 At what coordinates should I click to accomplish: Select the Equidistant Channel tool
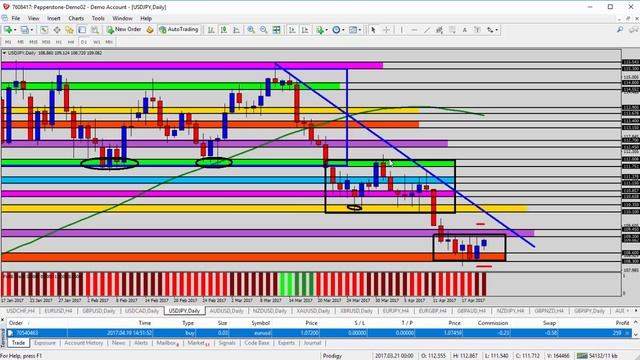pyautogui.click(x=439, y=30)
